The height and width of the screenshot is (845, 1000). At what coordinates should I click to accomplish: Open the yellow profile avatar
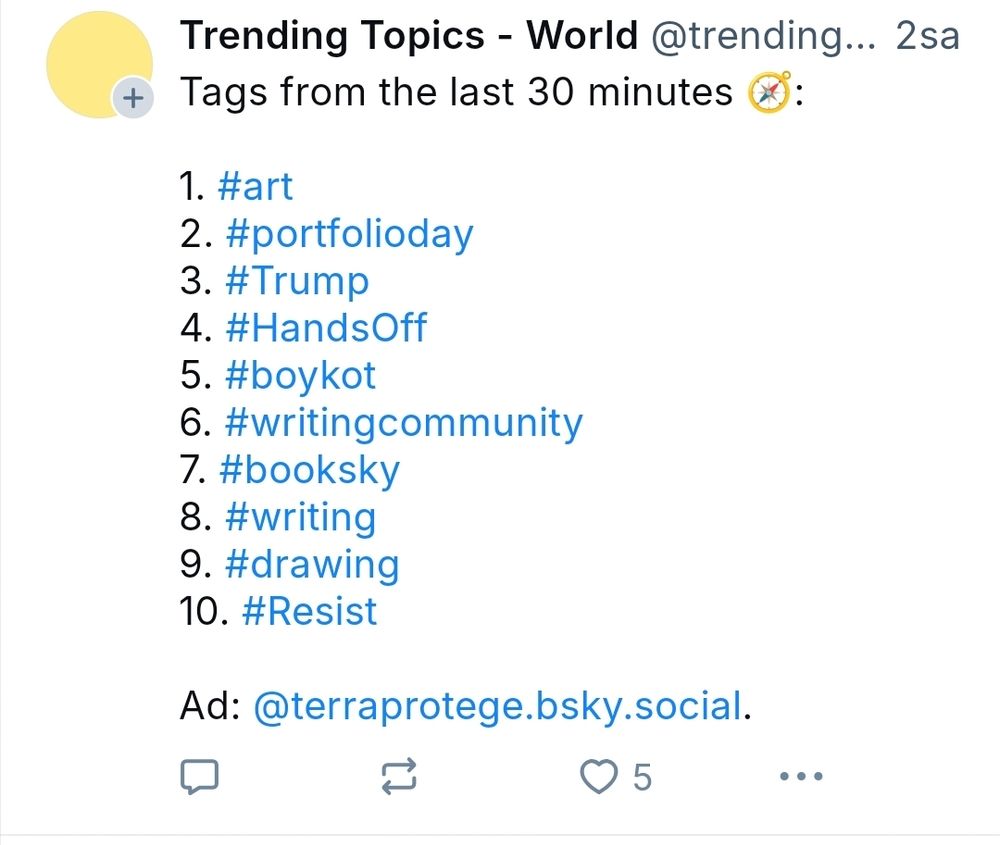tap(98, 64)
